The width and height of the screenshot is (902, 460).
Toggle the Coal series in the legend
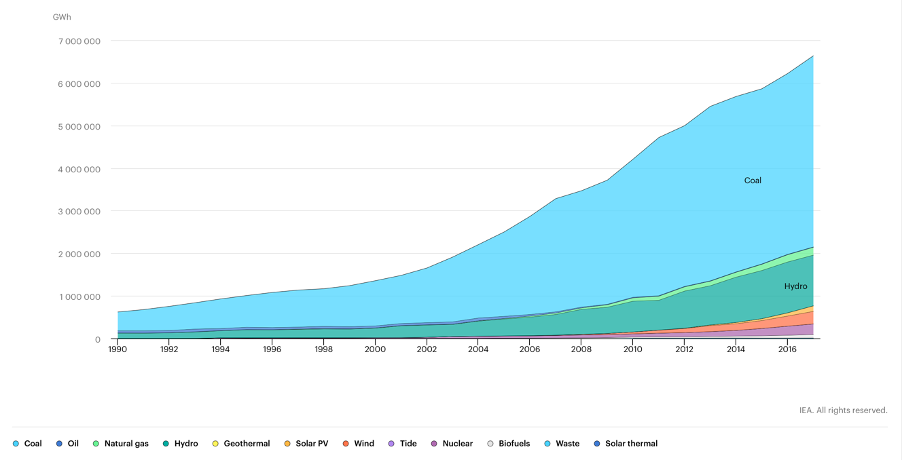[x=28, y=443]
